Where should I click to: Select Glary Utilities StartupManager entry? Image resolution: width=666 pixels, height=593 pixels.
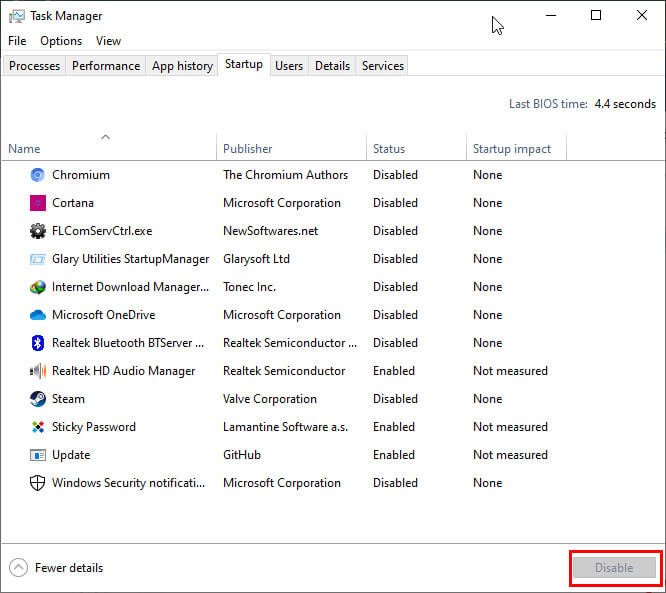tap(130, 259)
